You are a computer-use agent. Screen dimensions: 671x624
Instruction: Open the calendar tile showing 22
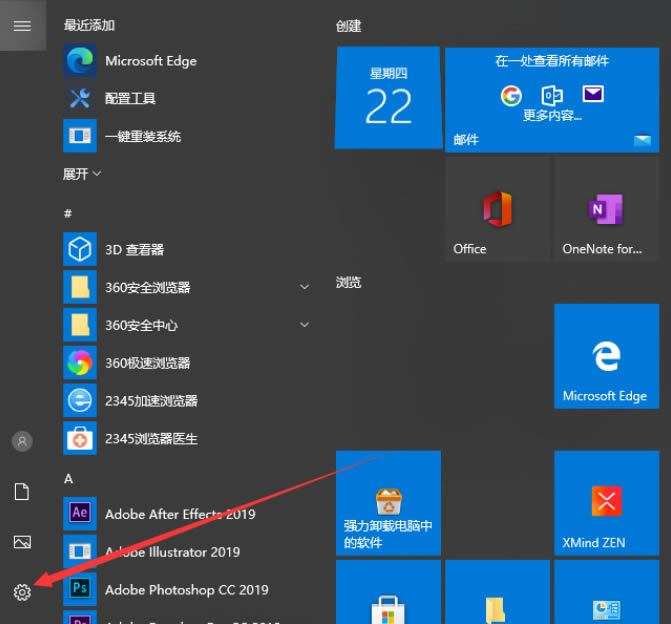(388, 98)
